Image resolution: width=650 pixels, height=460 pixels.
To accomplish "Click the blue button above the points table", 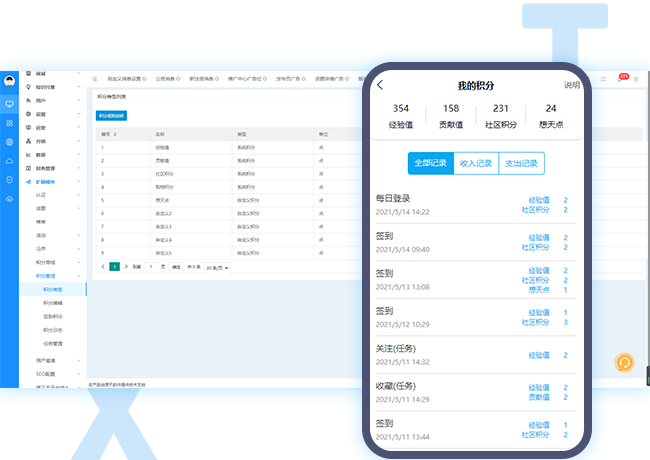I will pyautogui.click(x=111, y=115).
